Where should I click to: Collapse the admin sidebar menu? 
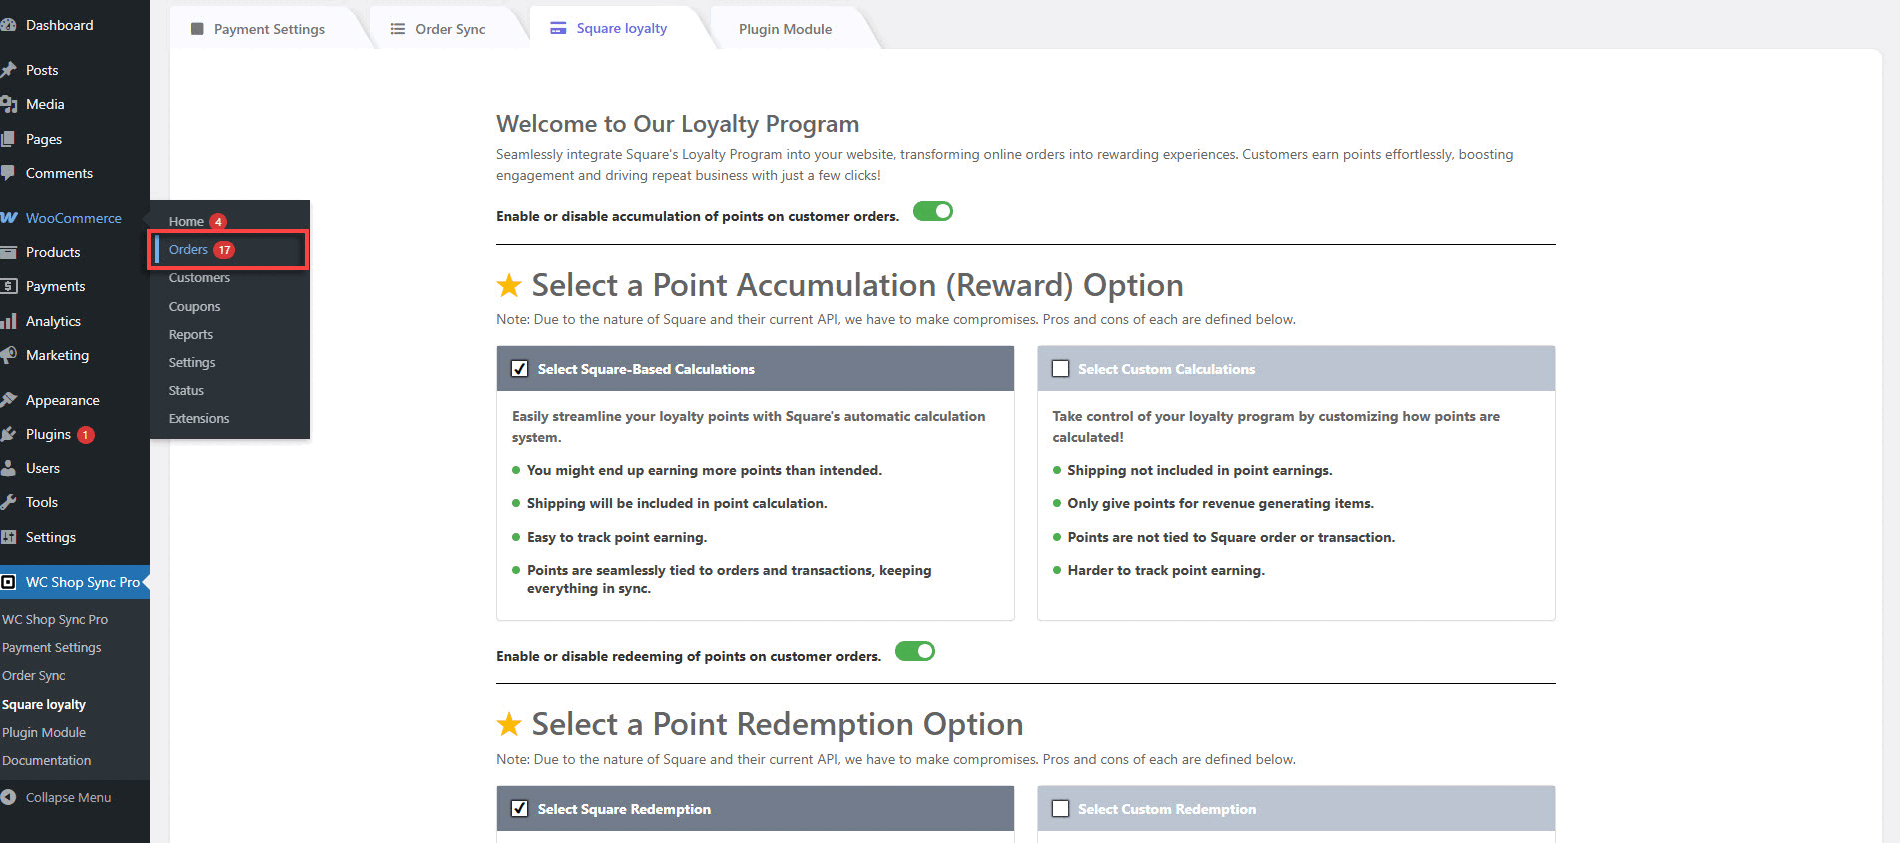click(x=67, y=797)
